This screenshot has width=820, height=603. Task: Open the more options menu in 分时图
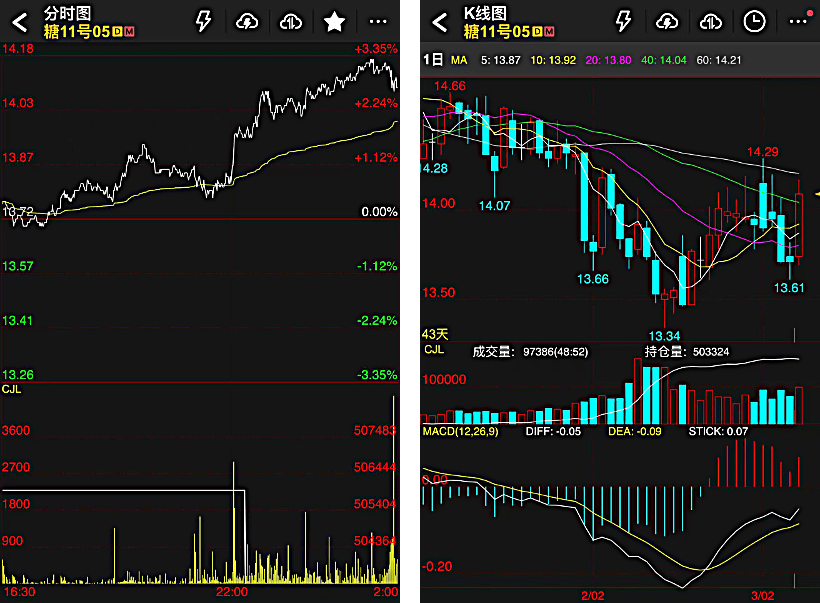[x=377, y=21]
